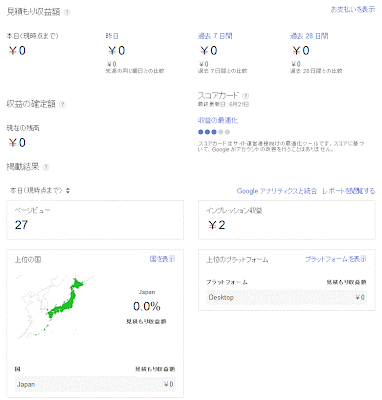
Task: Click help icon beside 収益の確定額
Action: [x=62, y=104]
